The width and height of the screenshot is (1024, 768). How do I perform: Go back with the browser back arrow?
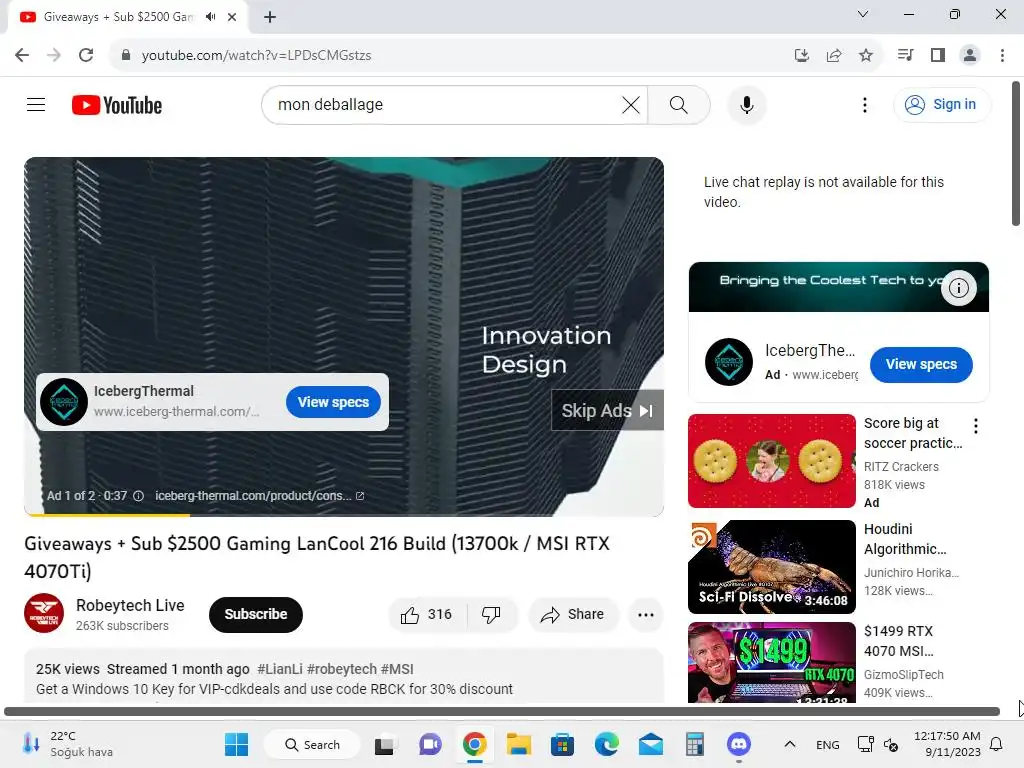click(22, 55)
